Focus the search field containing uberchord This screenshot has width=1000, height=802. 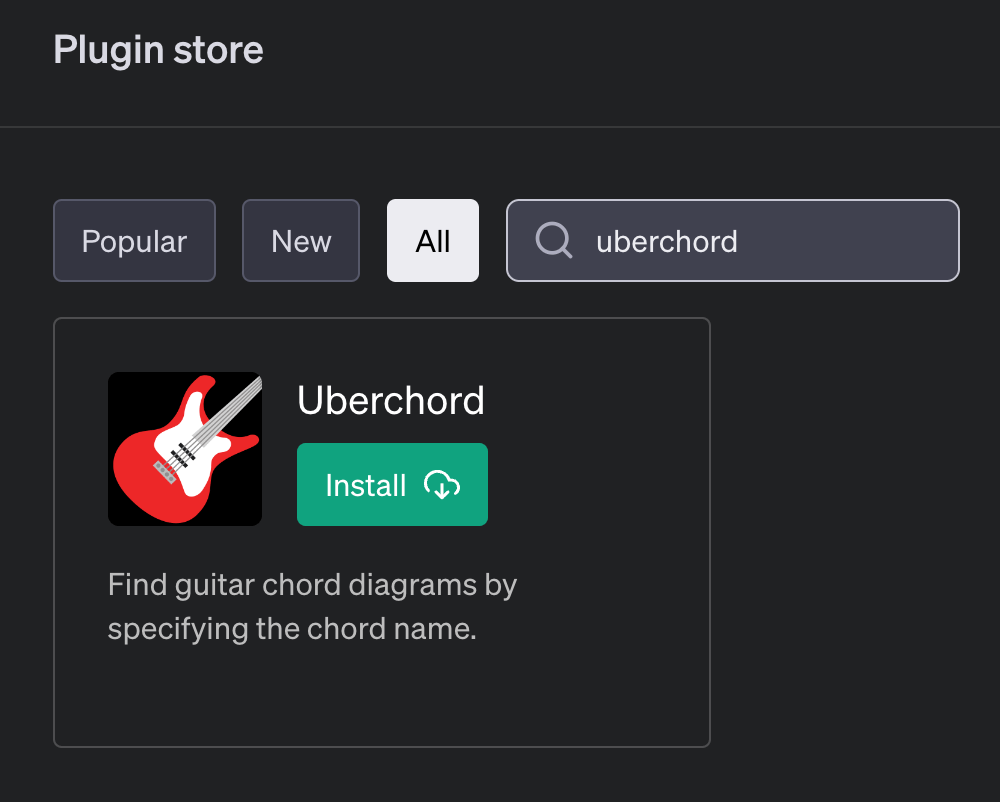tap(733, 240)
